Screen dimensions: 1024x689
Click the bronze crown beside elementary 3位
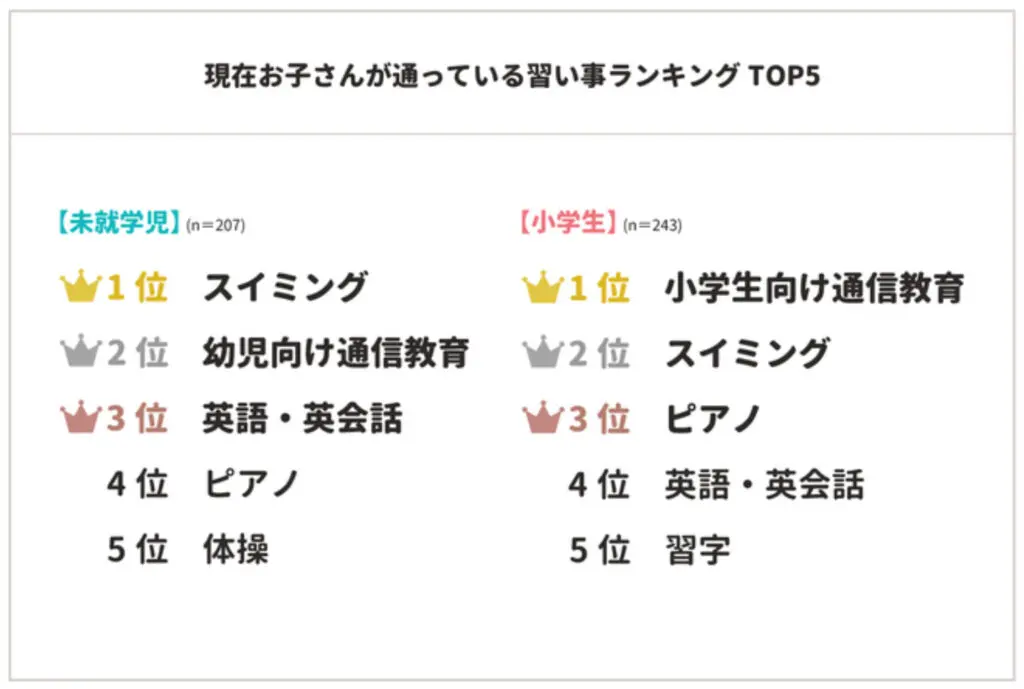(x=541, y=419)
